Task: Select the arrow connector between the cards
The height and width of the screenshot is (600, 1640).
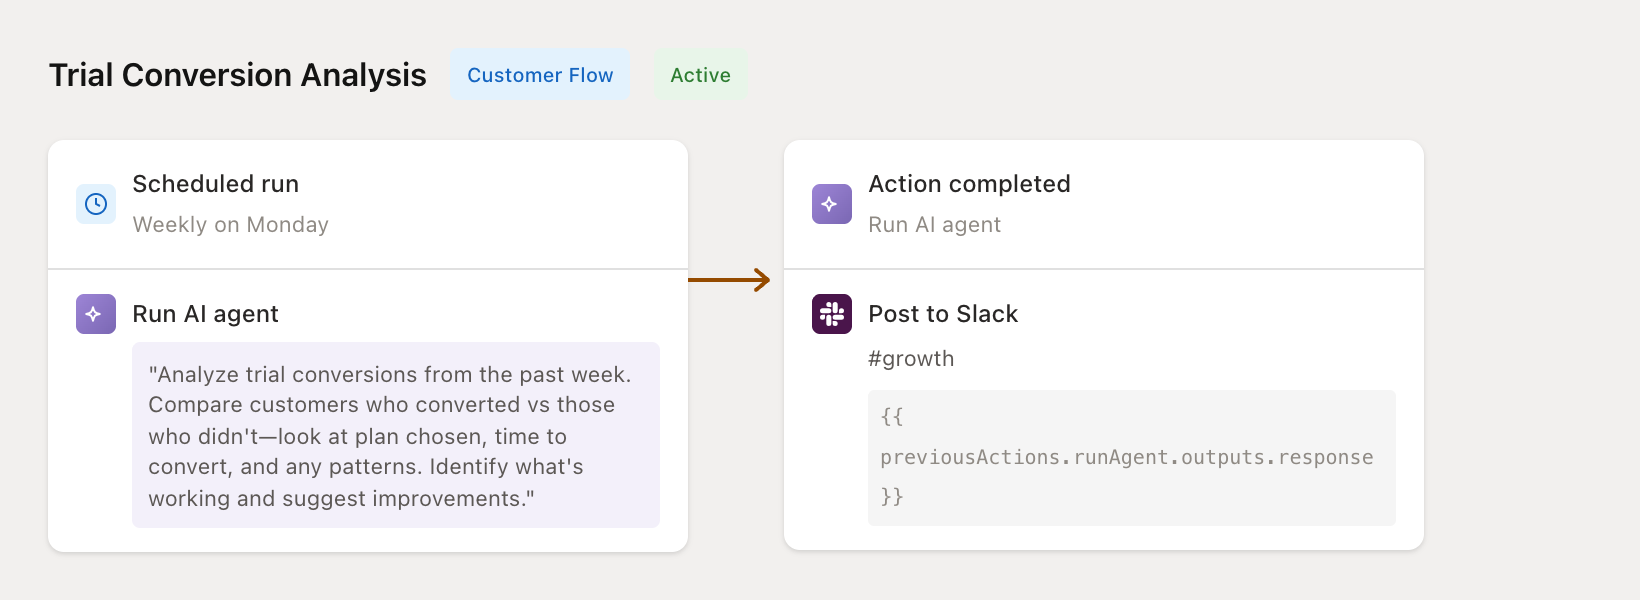Action: coord(730,280)
